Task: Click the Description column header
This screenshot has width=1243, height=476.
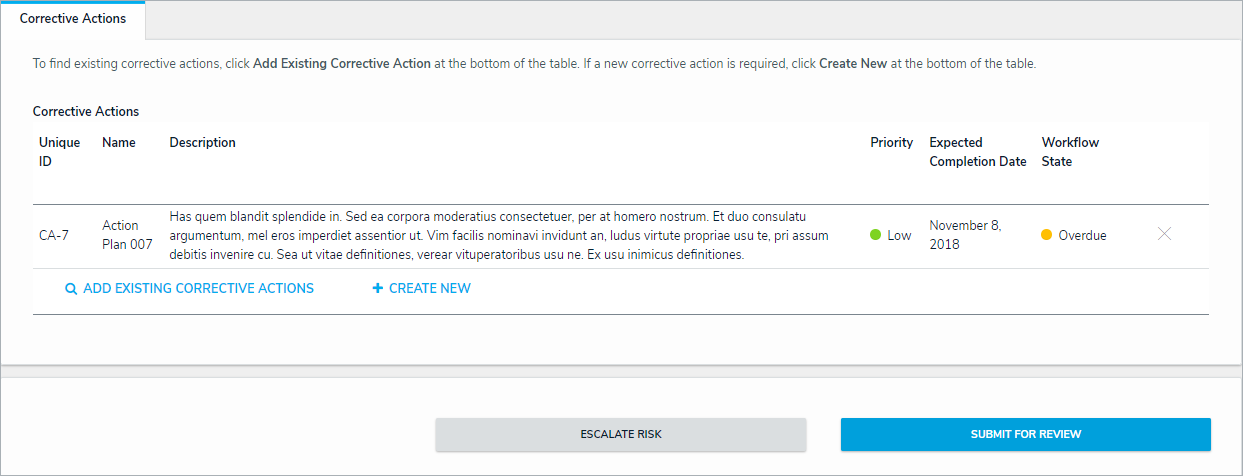Action: click(x=203, y=143)
